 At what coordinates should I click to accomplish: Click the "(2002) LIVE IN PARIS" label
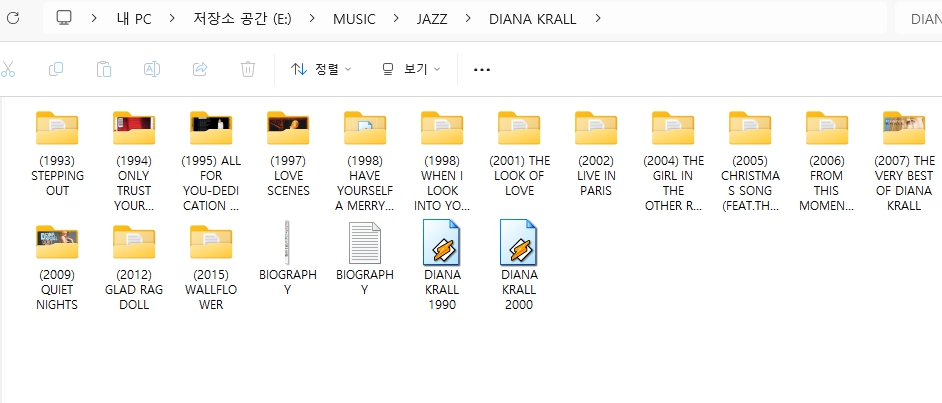[596, 176]
